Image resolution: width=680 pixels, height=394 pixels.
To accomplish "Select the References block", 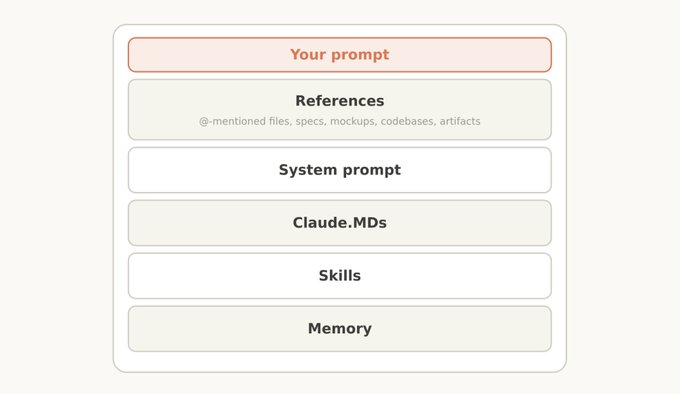I will coord(340,109).
